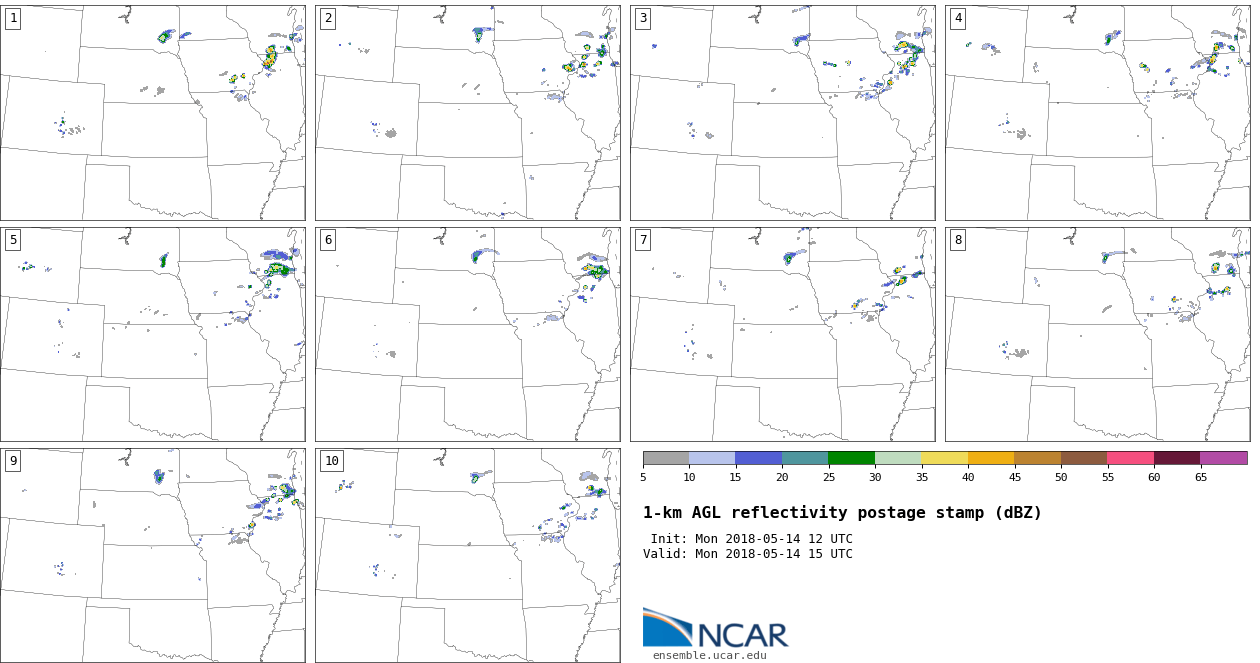Viewport: 1260px width, 663px height.
Task: Click the member 1 number label box
Action: pos(13,18)
